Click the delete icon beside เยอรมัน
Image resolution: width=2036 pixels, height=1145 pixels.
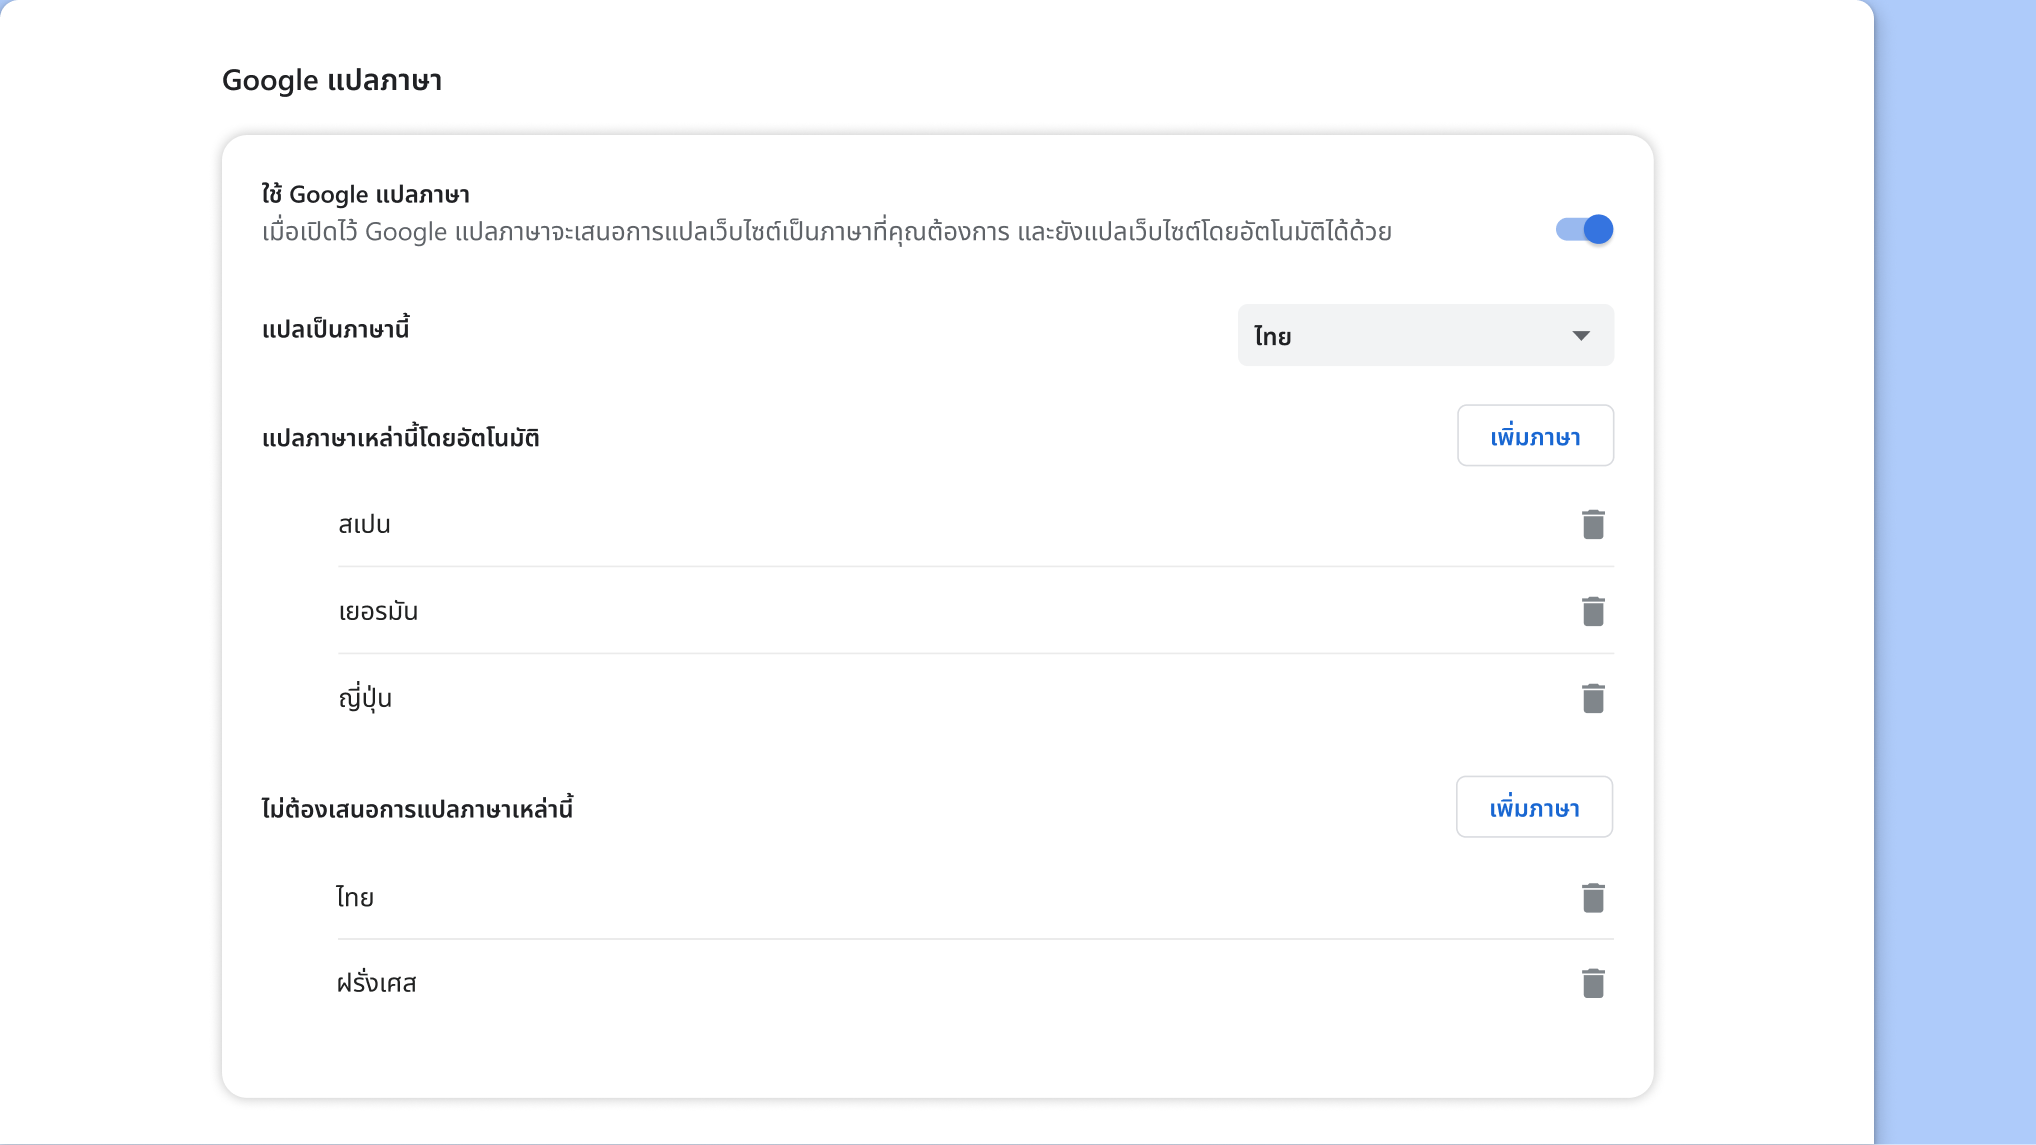coord(1593,610)
